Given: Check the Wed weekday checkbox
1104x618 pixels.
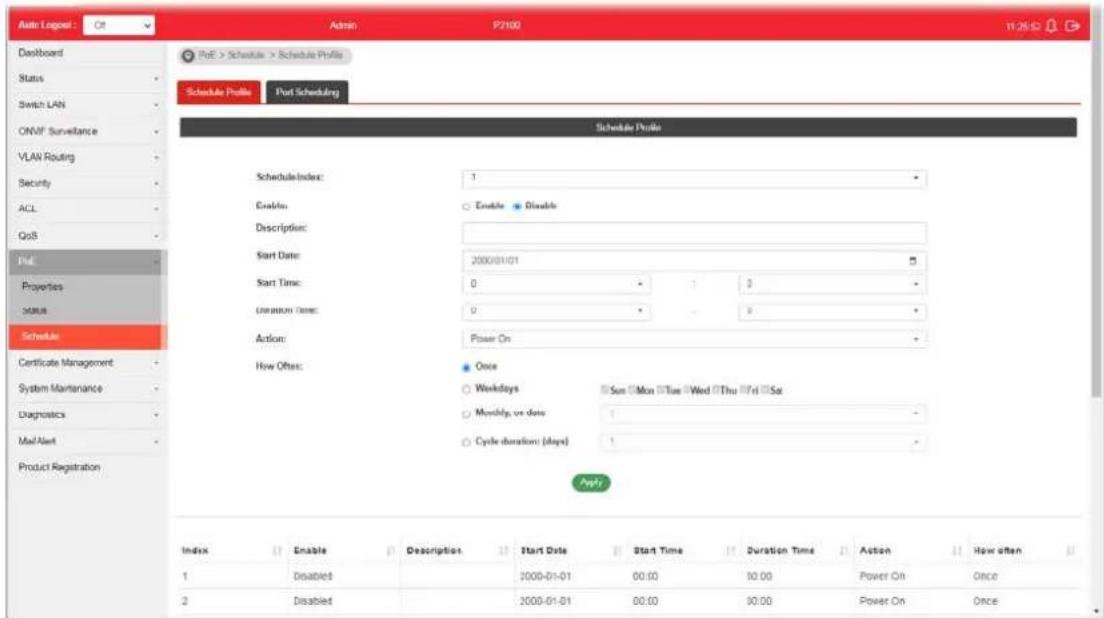Looking at the screenshot, I should click(x=686, y=389).
